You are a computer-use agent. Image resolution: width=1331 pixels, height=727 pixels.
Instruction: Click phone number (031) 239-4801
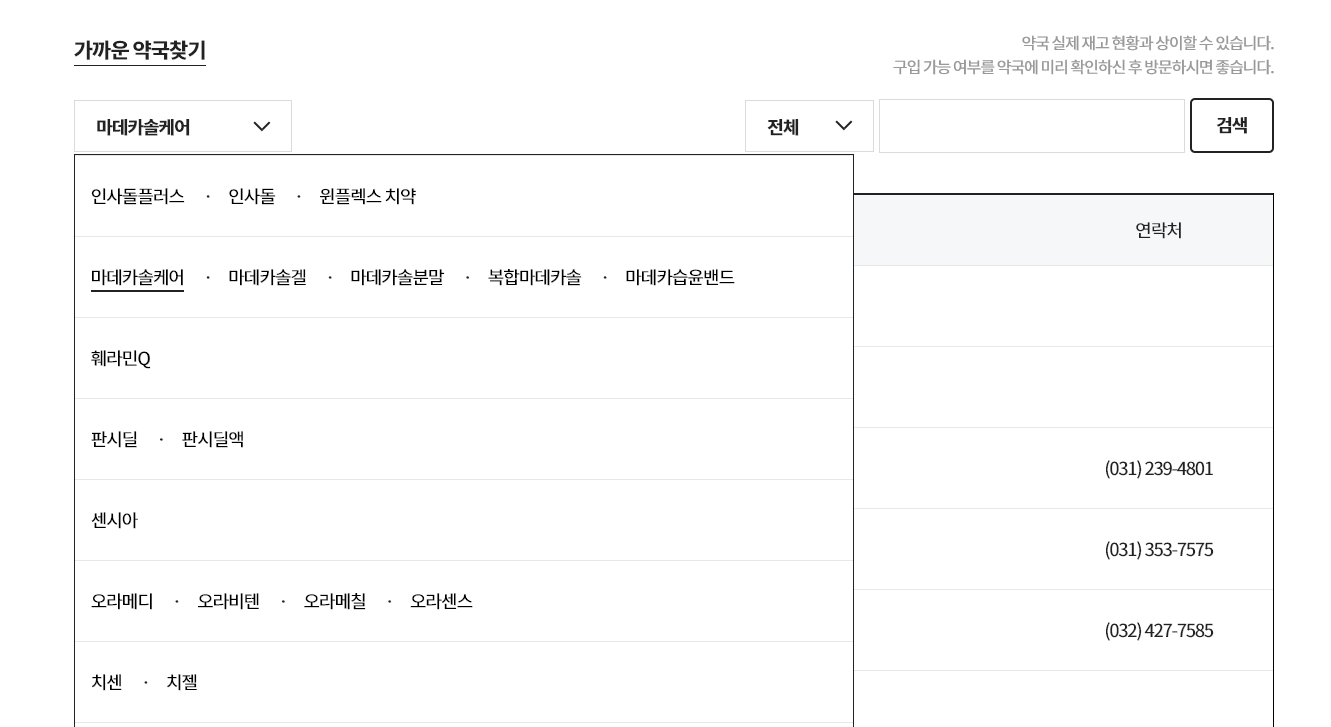(1159, 468)
